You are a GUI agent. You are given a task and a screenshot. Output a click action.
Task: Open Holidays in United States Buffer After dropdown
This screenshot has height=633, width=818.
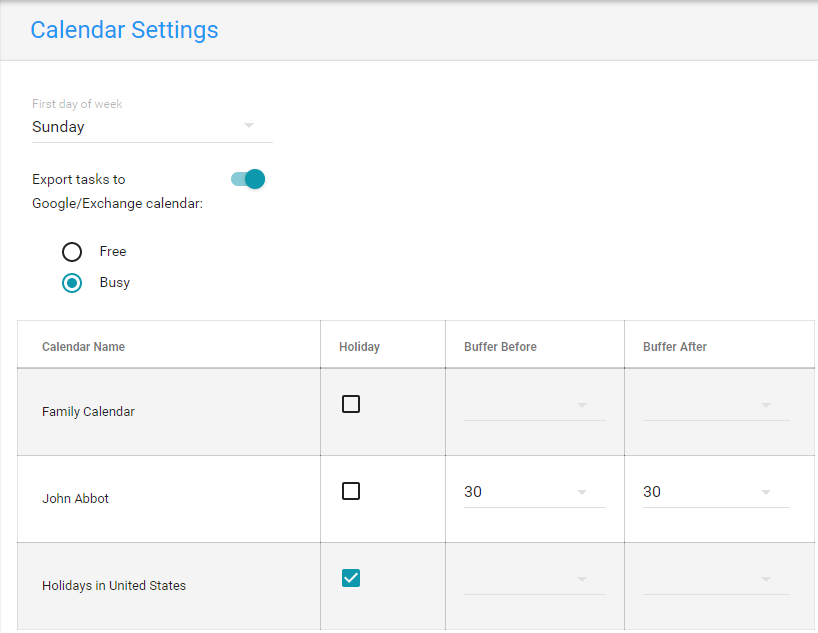tap(715, 579)
